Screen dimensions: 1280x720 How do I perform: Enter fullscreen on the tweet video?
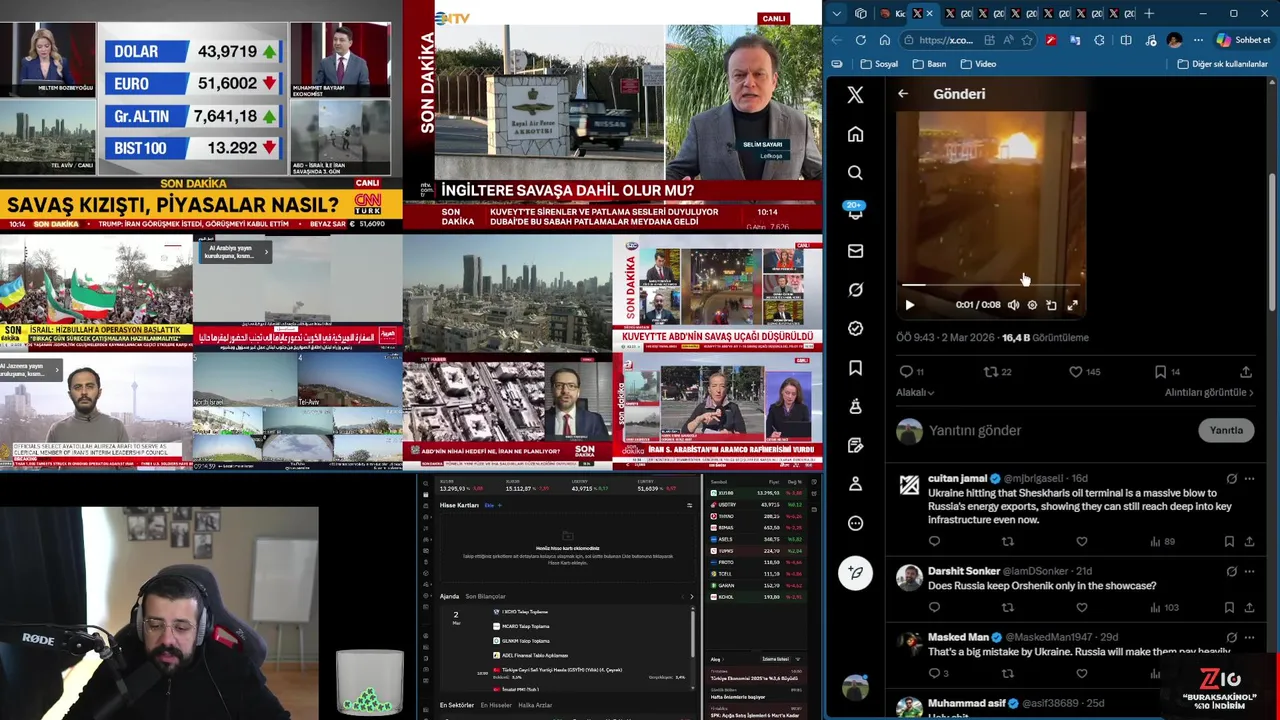(x=1072, y=305)
